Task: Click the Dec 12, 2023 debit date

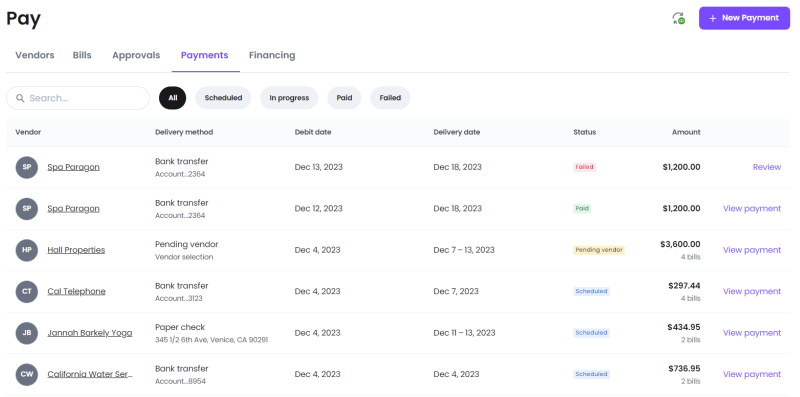Action: (318, 208)
